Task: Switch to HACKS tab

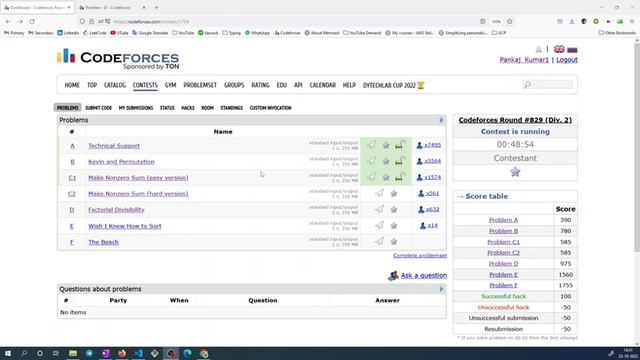Action: point(188,108)
